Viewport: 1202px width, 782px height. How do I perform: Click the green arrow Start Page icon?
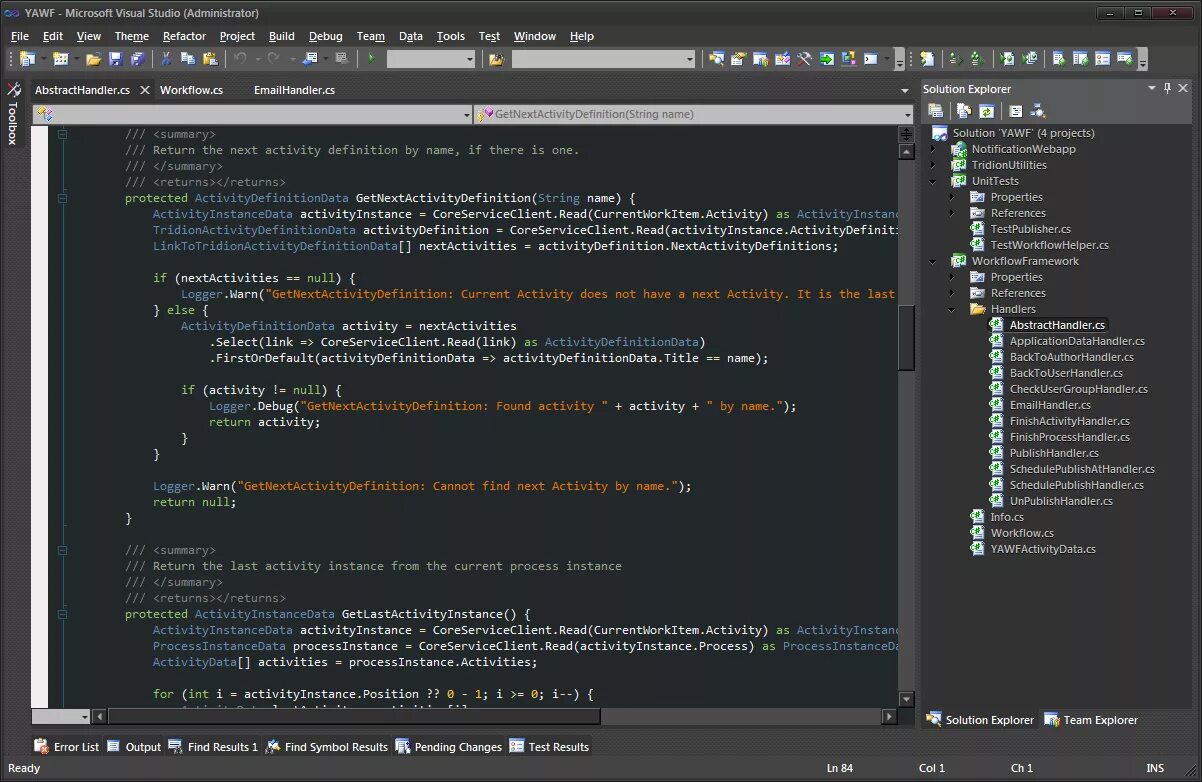(826, 59)
